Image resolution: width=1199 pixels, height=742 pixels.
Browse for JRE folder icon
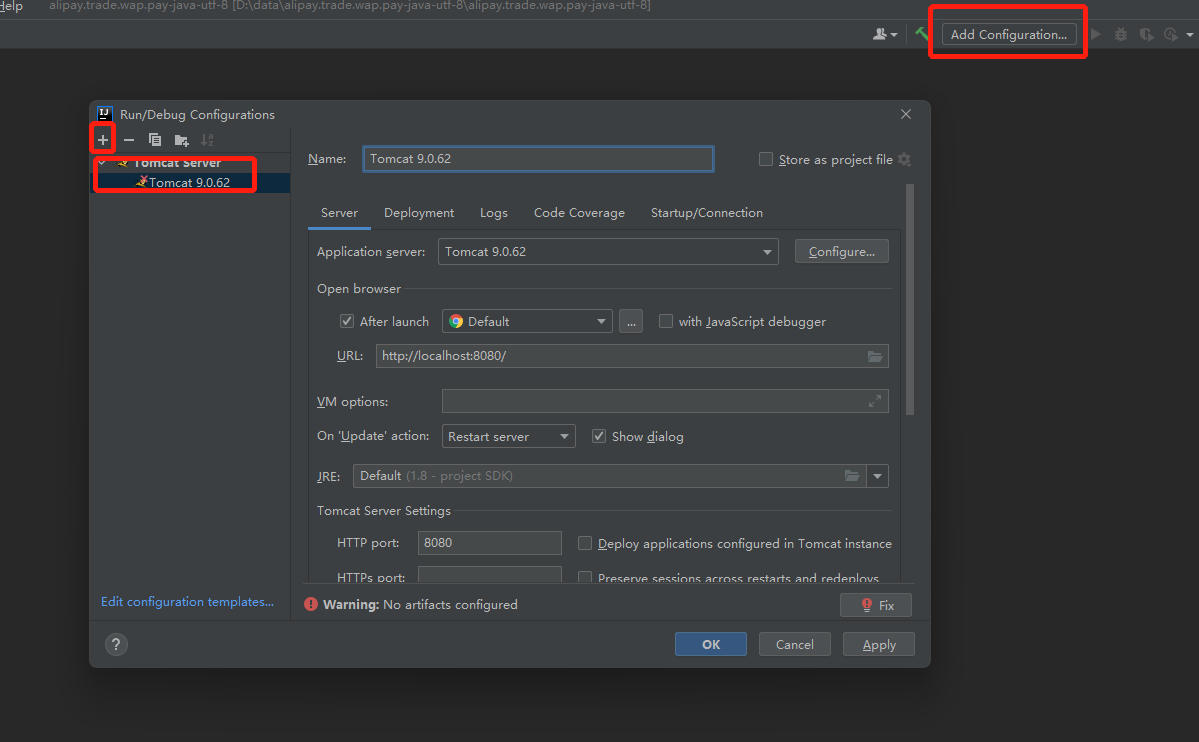[x=852, y=476]
